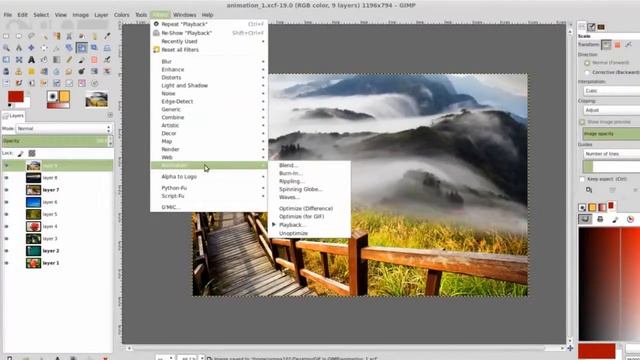Expand the Alpha to Logo submenu
This screenshot has width=640, height=360.
click(209, 177)
